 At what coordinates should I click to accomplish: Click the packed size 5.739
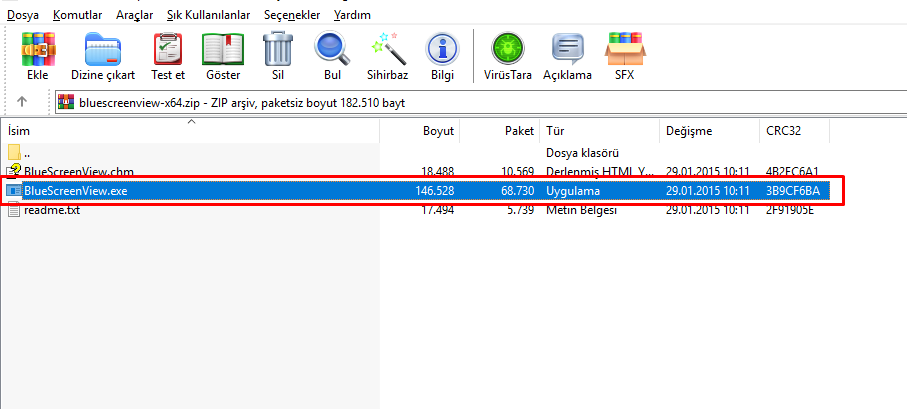(x=521, y=210)
